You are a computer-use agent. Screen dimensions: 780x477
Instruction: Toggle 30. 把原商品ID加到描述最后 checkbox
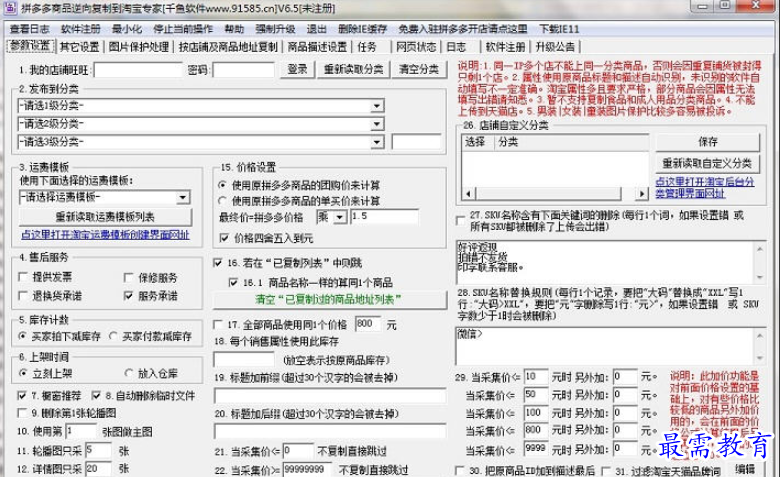459,470
